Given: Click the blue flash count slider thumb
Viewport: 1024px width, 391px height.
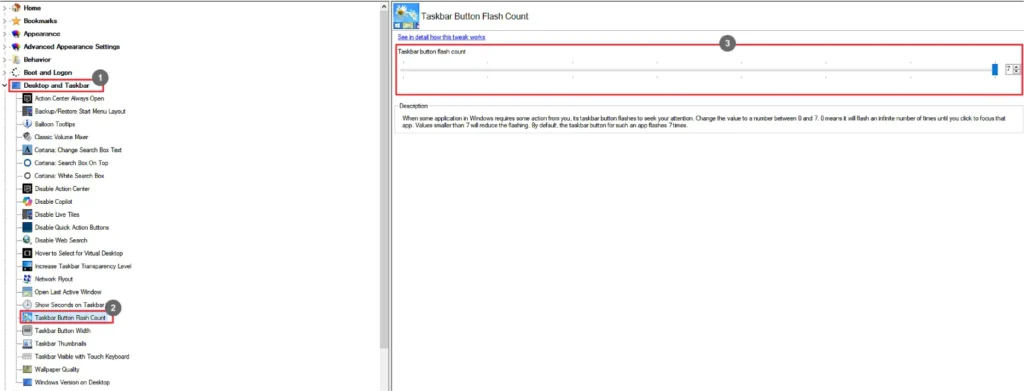Looking at the screenshot, I should 995,69.
